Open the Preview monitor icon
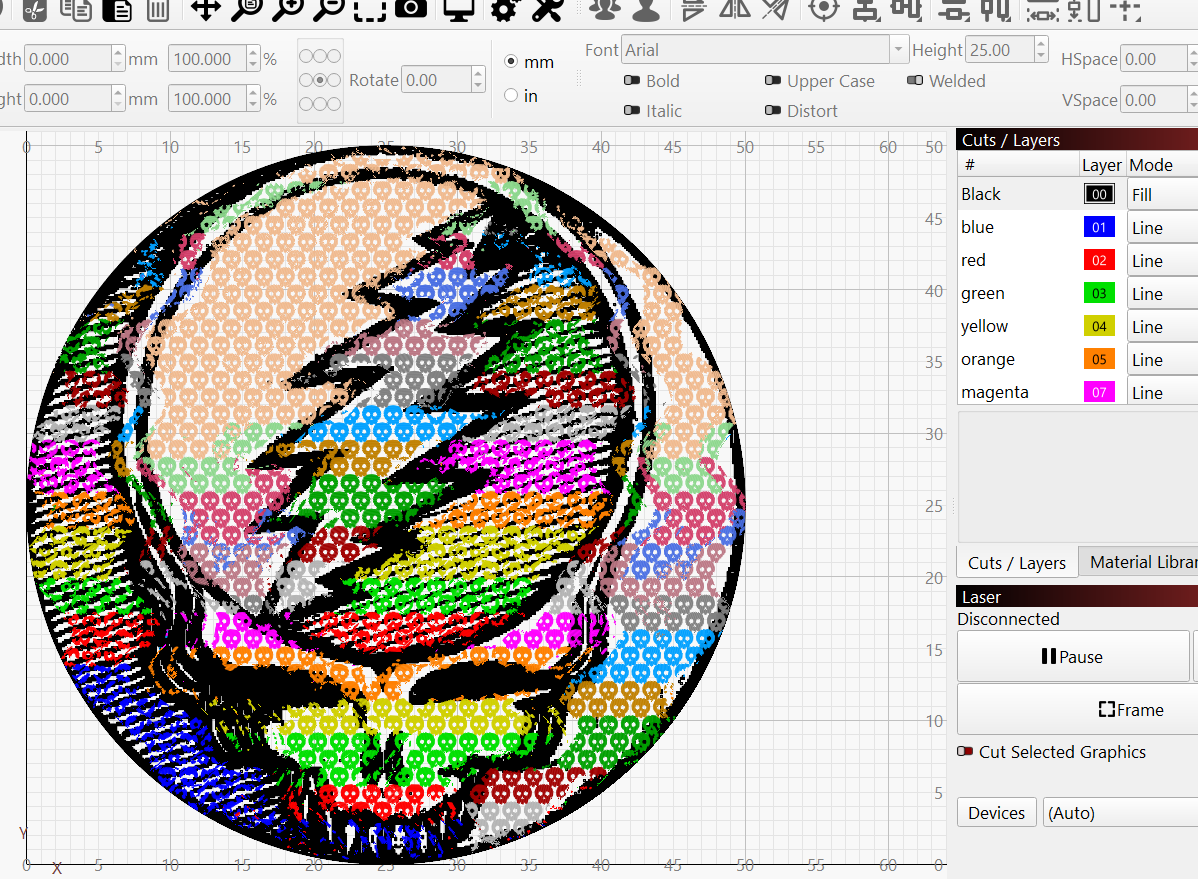Image resolution: width=1198 pixels, height=879 pixels. [x=458, y=10]
